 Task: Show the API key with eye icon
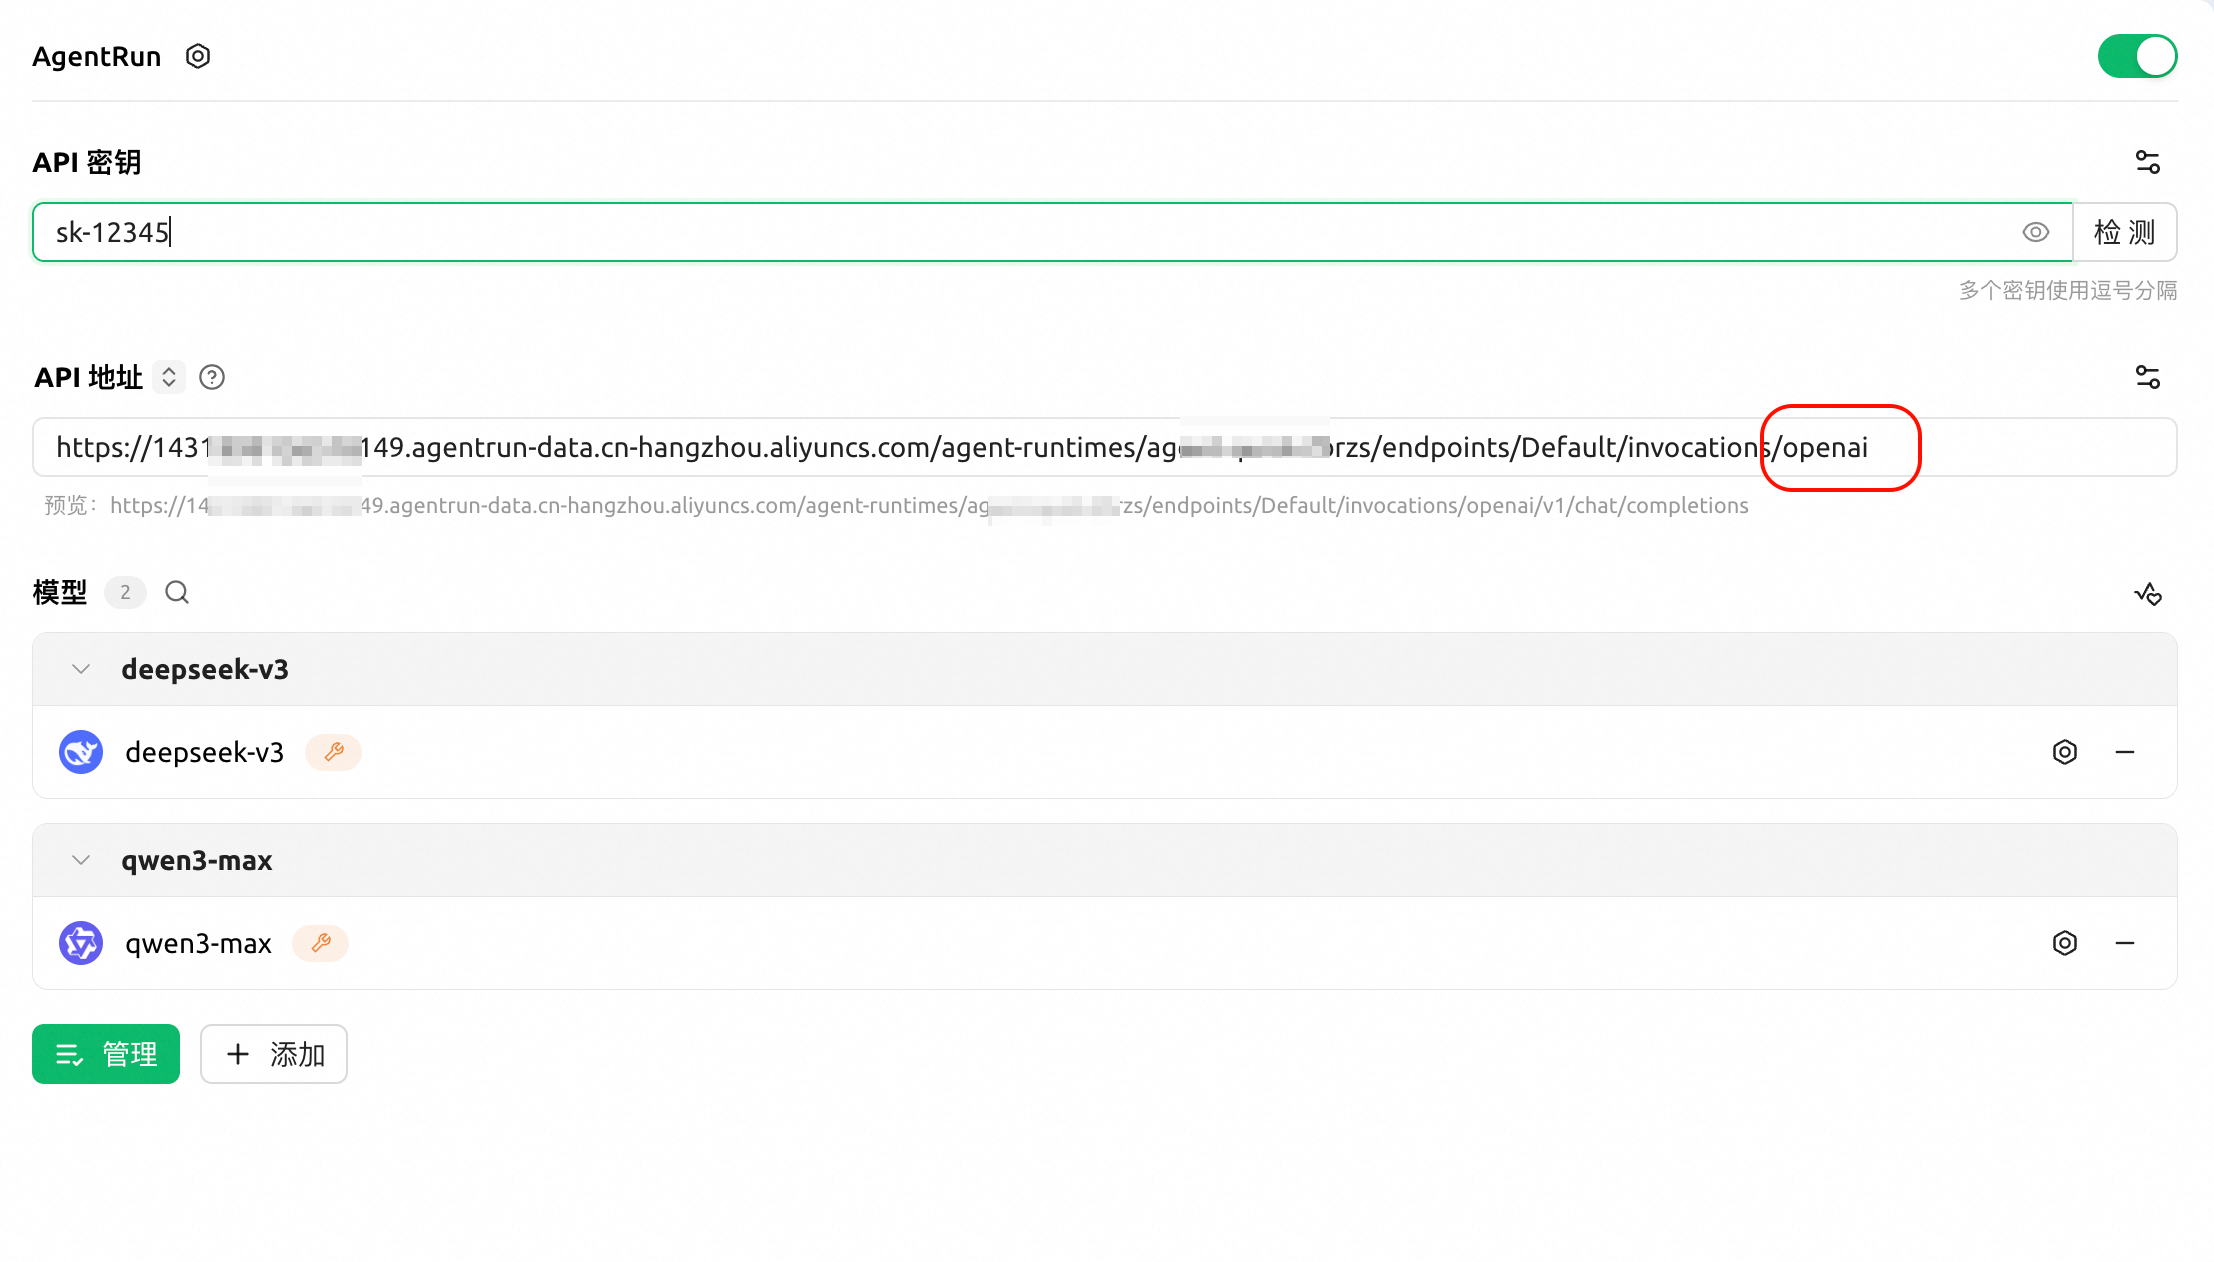(2035, 233)
